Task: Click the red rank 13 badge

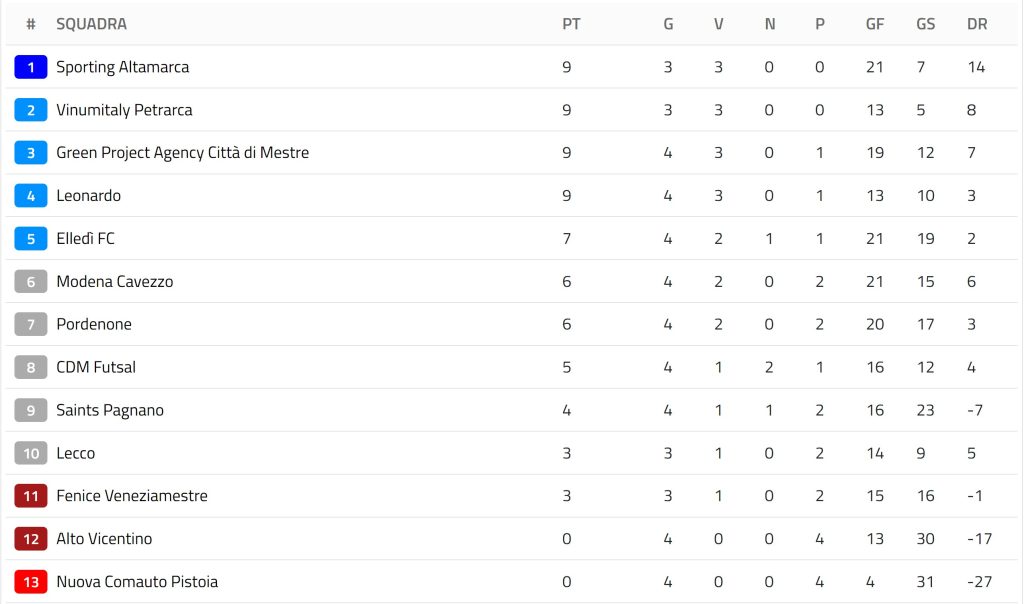Action: click(x=31, y=582)
